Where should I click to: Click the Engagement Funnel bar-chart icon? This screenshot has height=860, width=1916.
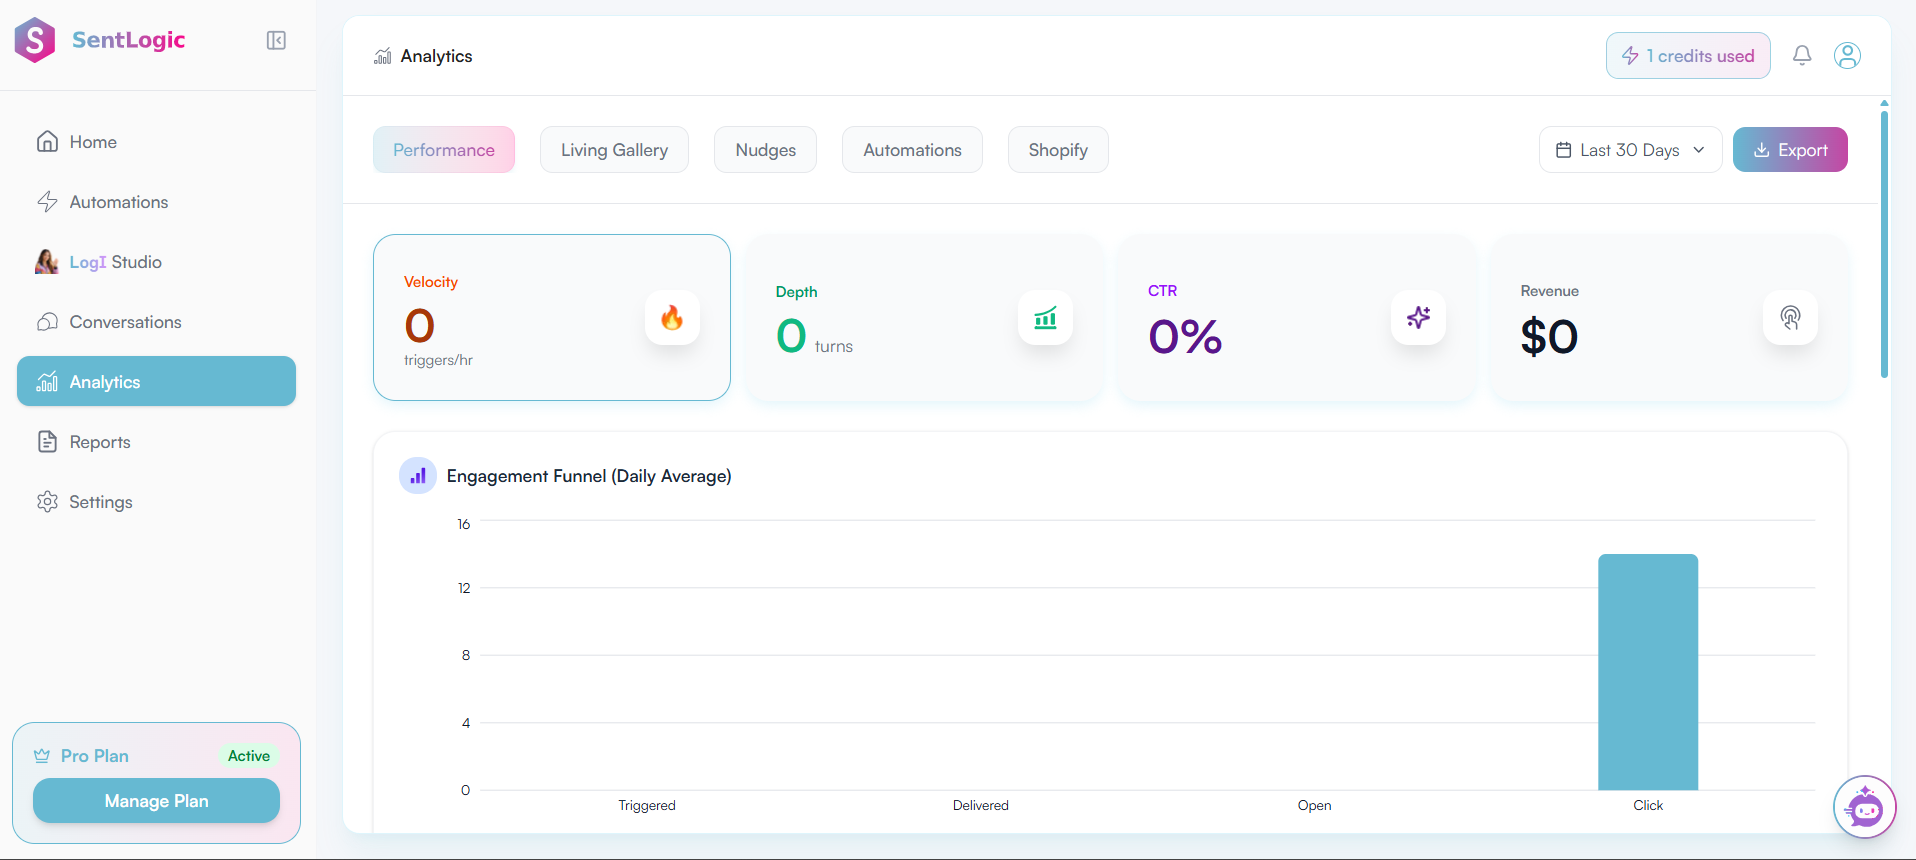point(418,476)
